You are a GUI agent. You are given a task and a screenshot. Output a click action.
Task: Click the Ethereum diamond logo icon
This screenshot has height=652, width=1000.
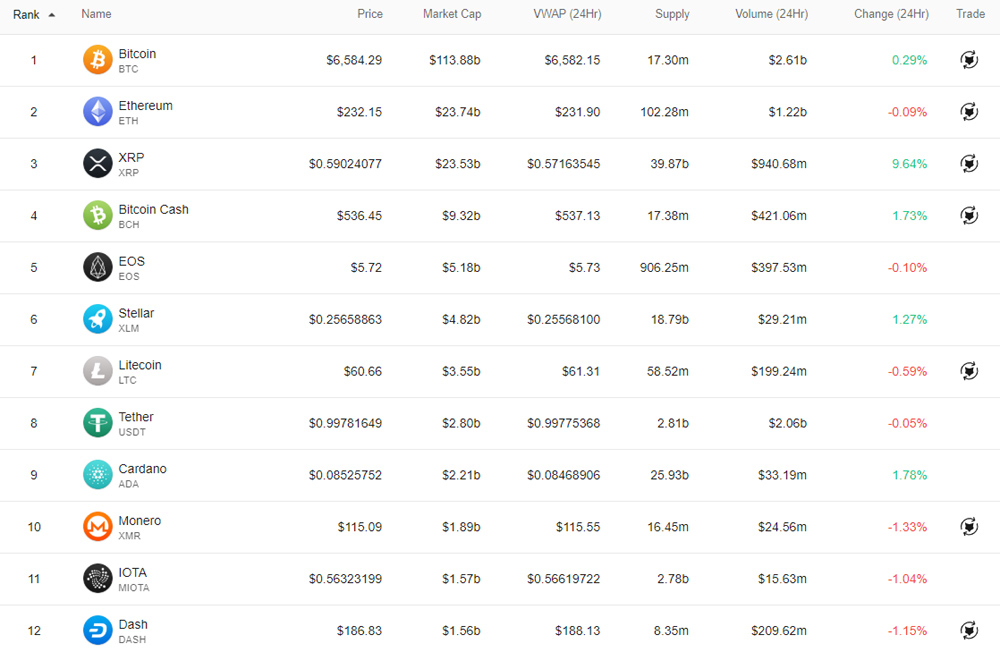pyautogui.click(x=97, y=112)
